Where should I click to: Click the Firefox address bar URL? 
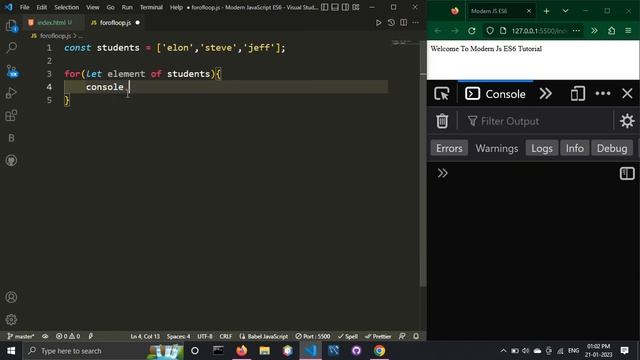pyautogui.click(x=540, y=31)
